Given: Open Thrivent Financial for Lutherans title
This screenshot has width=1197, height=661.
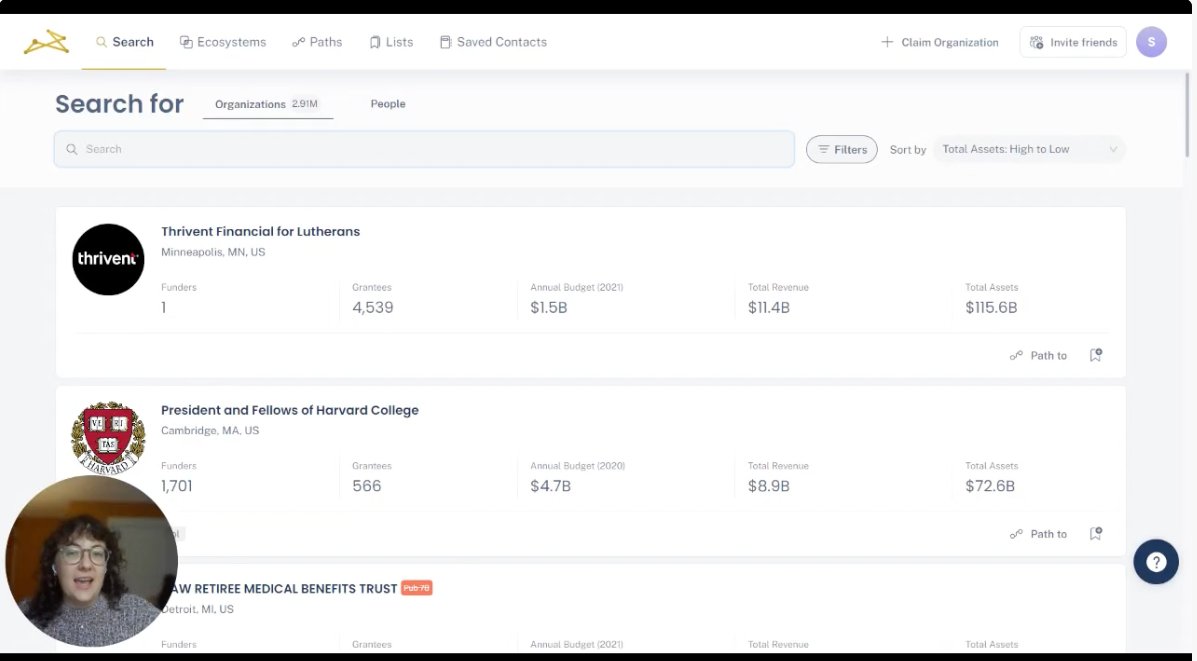Looking at the screenshot, I should 260,231.
